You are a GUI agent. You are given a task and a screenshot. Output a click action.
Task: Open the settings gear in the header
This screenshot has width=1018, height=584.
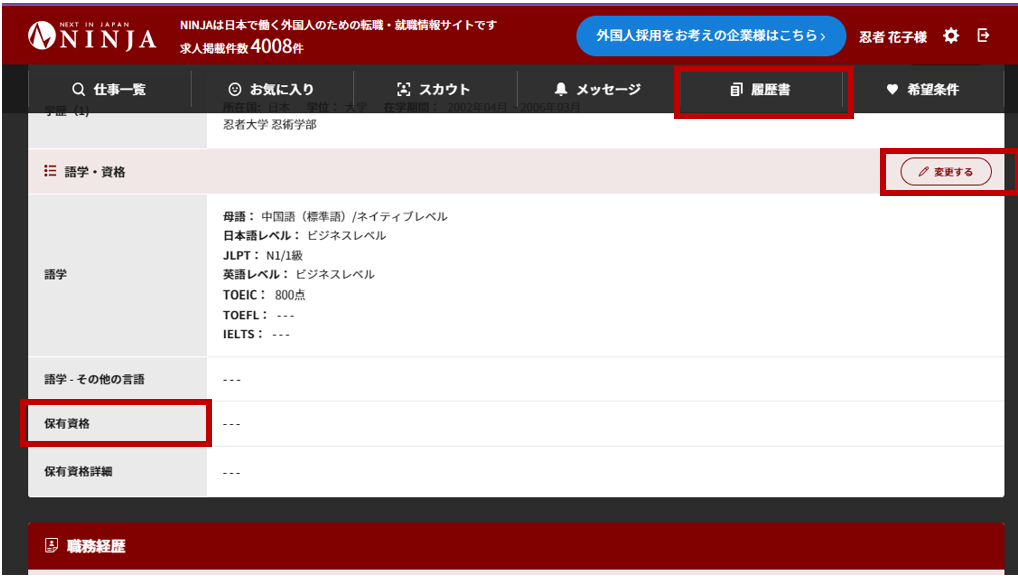point(949,34)
